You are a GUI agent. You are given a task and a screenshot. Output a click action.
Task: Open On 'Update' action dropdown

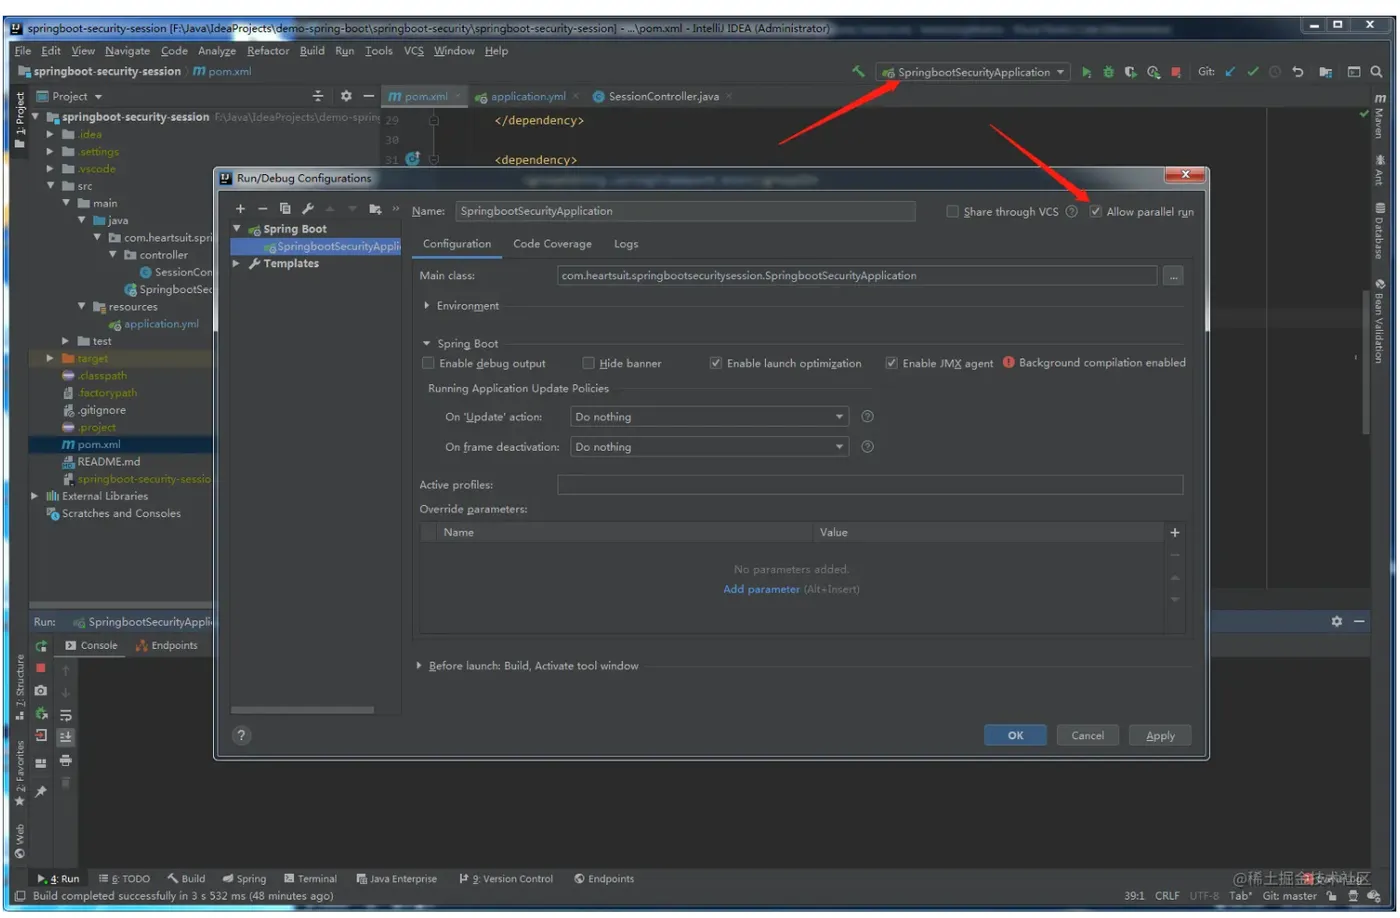[x=709, y=417]
